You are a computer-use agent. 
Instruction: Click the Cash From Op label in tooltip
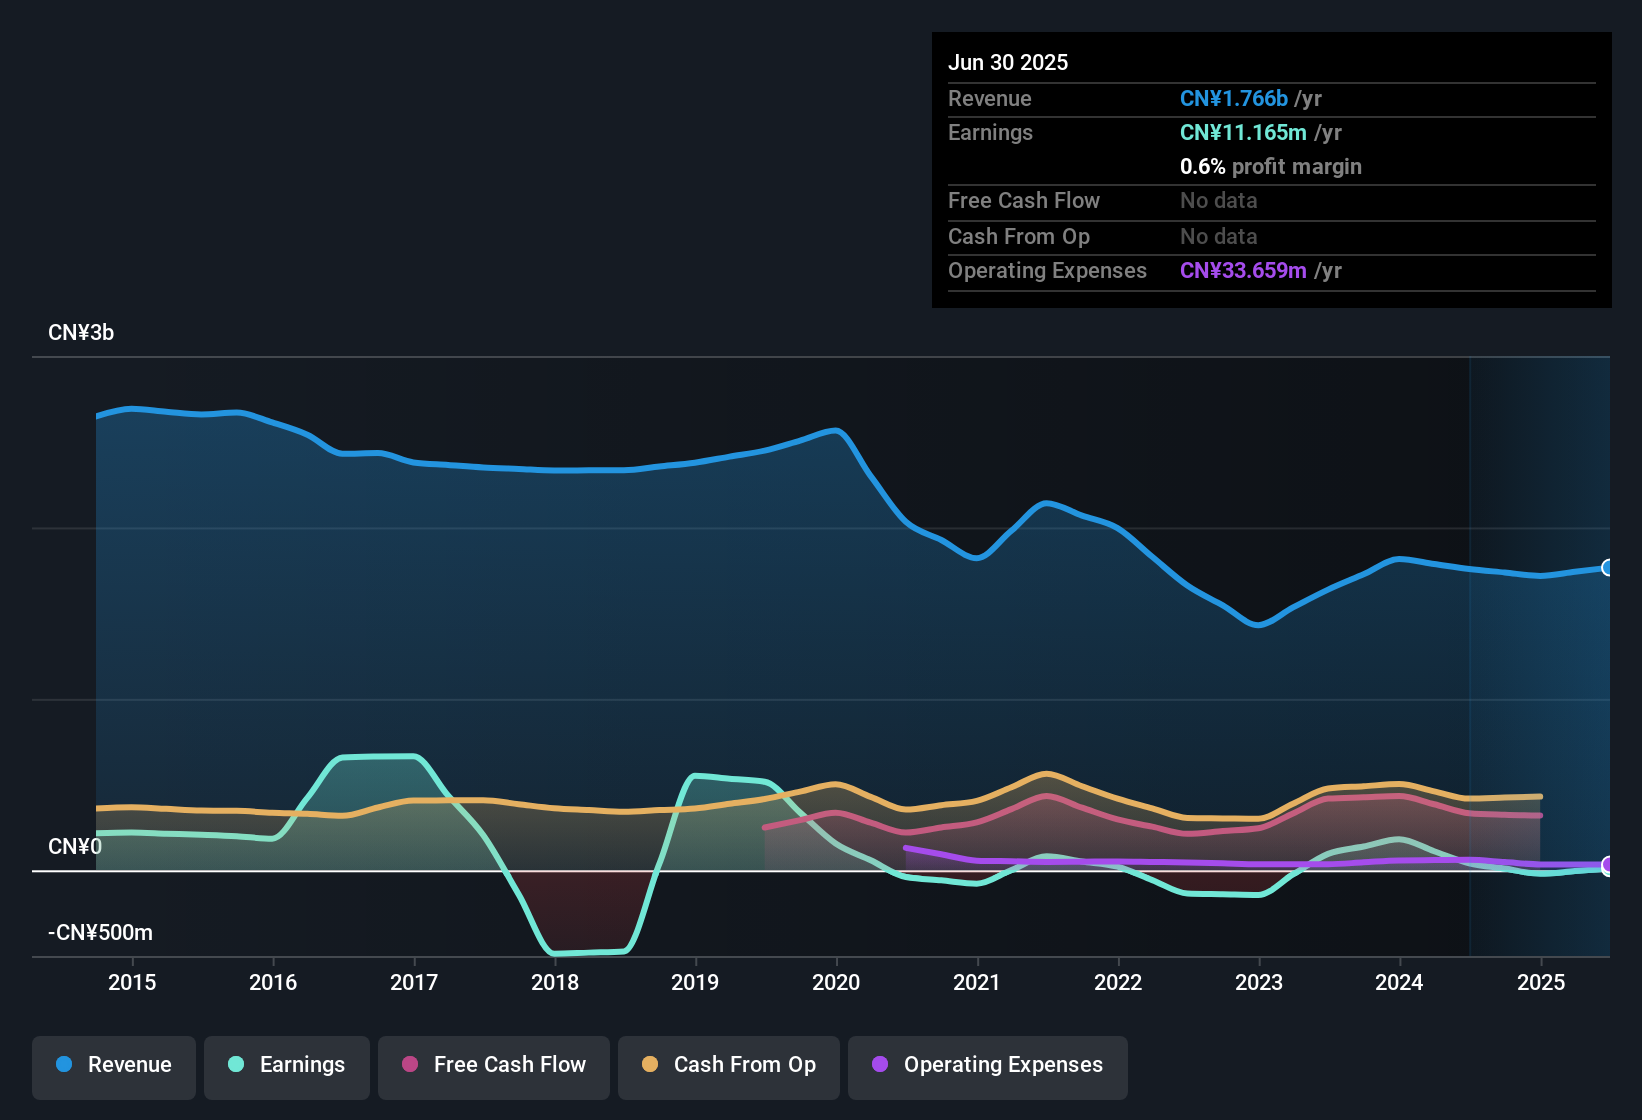point(1019,236)
